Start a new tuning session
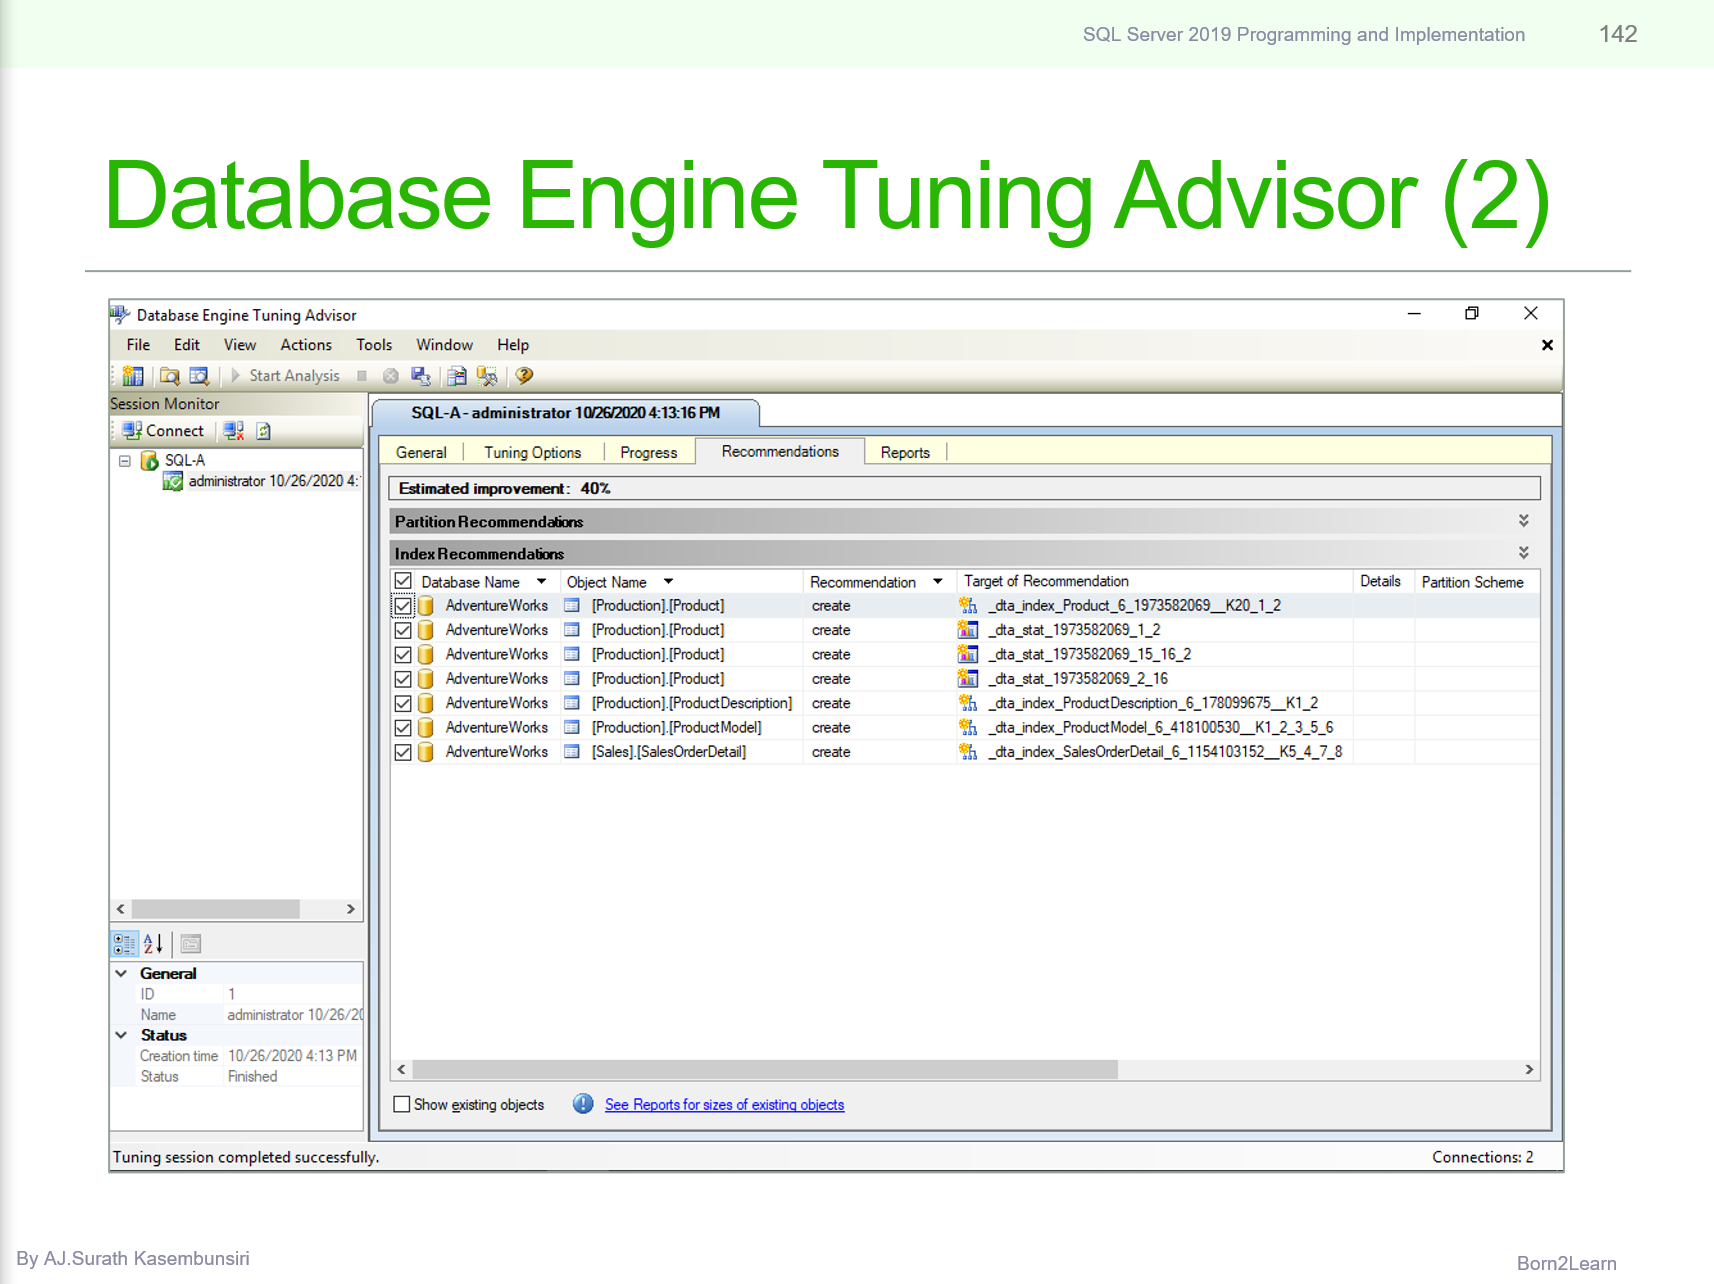 (x=133, y=376)
